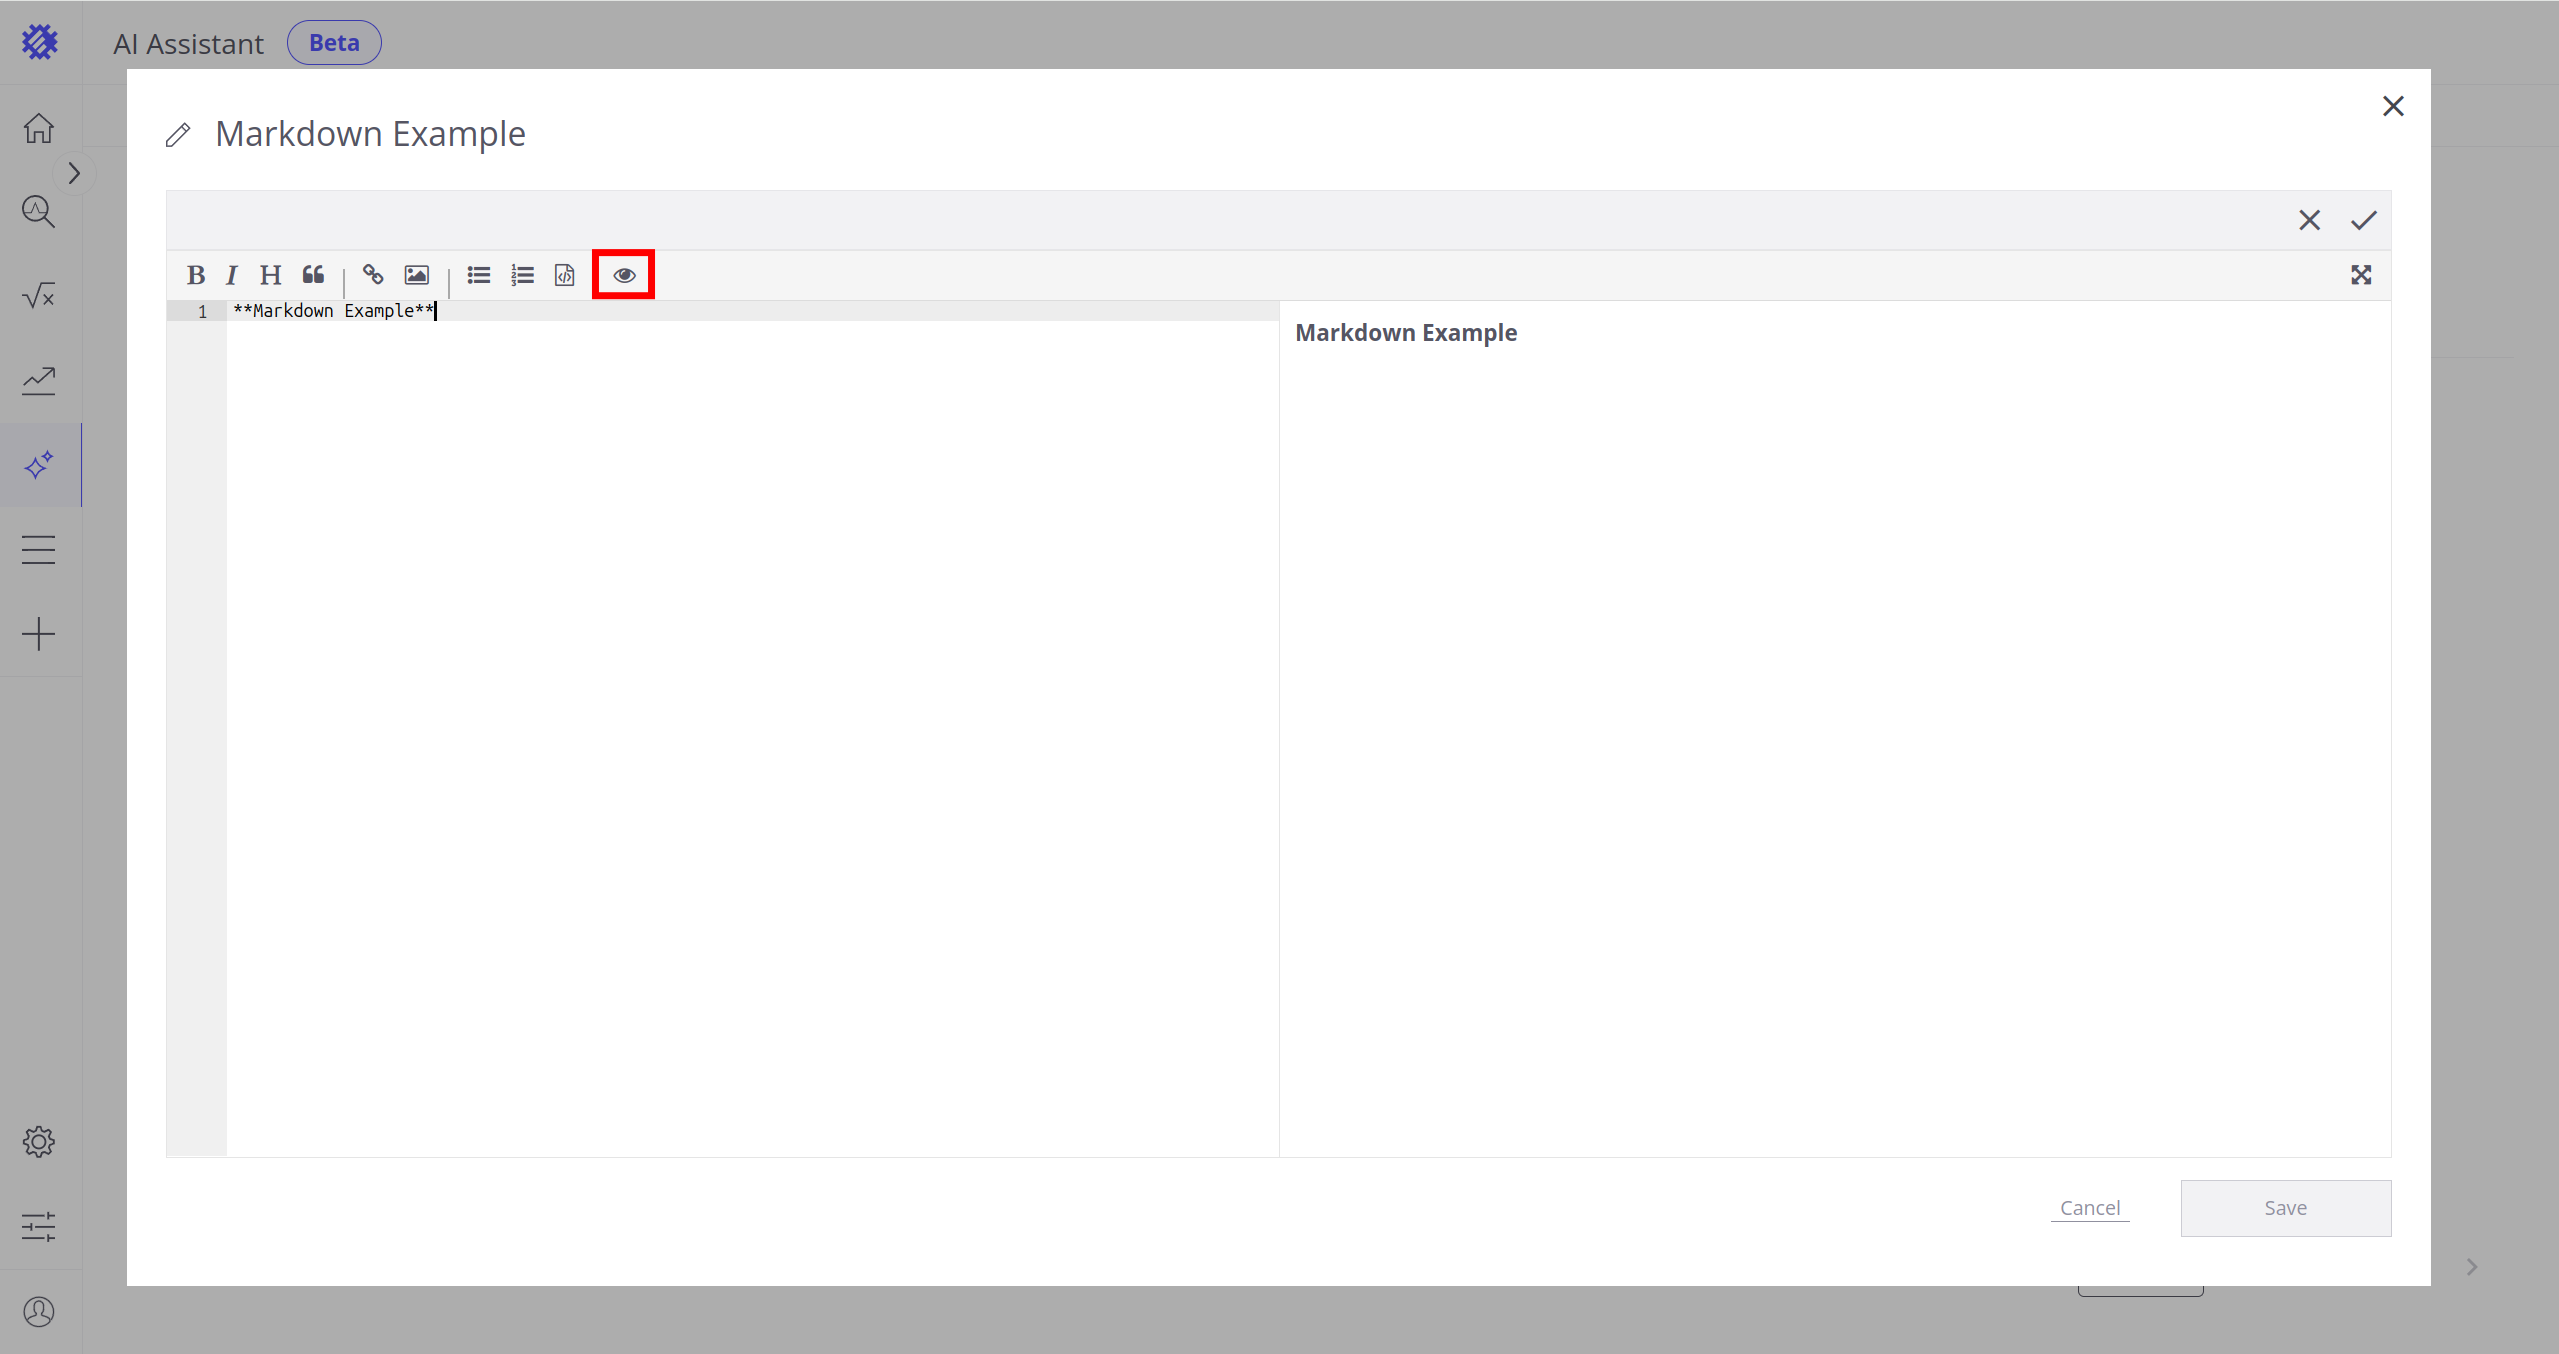Viewport: 2559px width, 1354px height.
Task: Expand the sidebar with the chevron
Action: [74, 173]
